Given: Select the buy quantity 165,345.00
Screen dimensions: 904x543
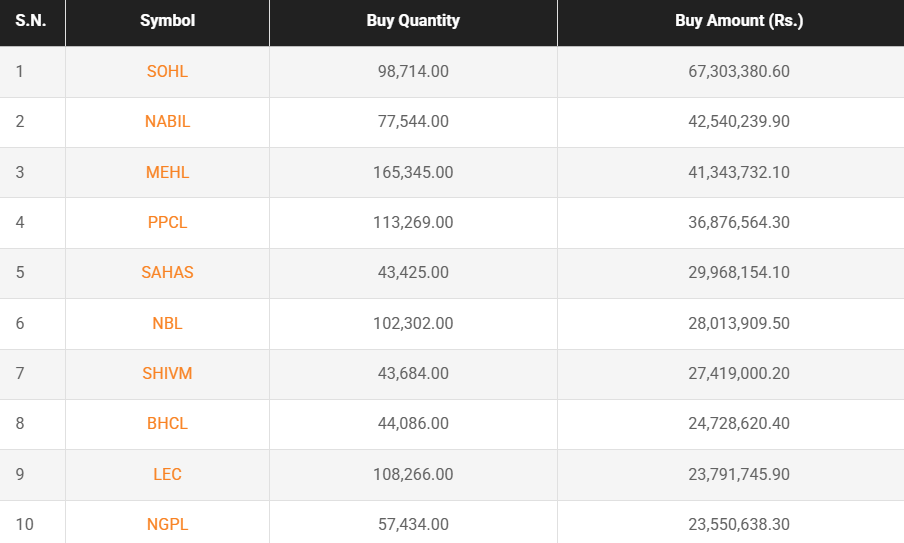Looking at the screenshot, I should click(x=413, y=172).
